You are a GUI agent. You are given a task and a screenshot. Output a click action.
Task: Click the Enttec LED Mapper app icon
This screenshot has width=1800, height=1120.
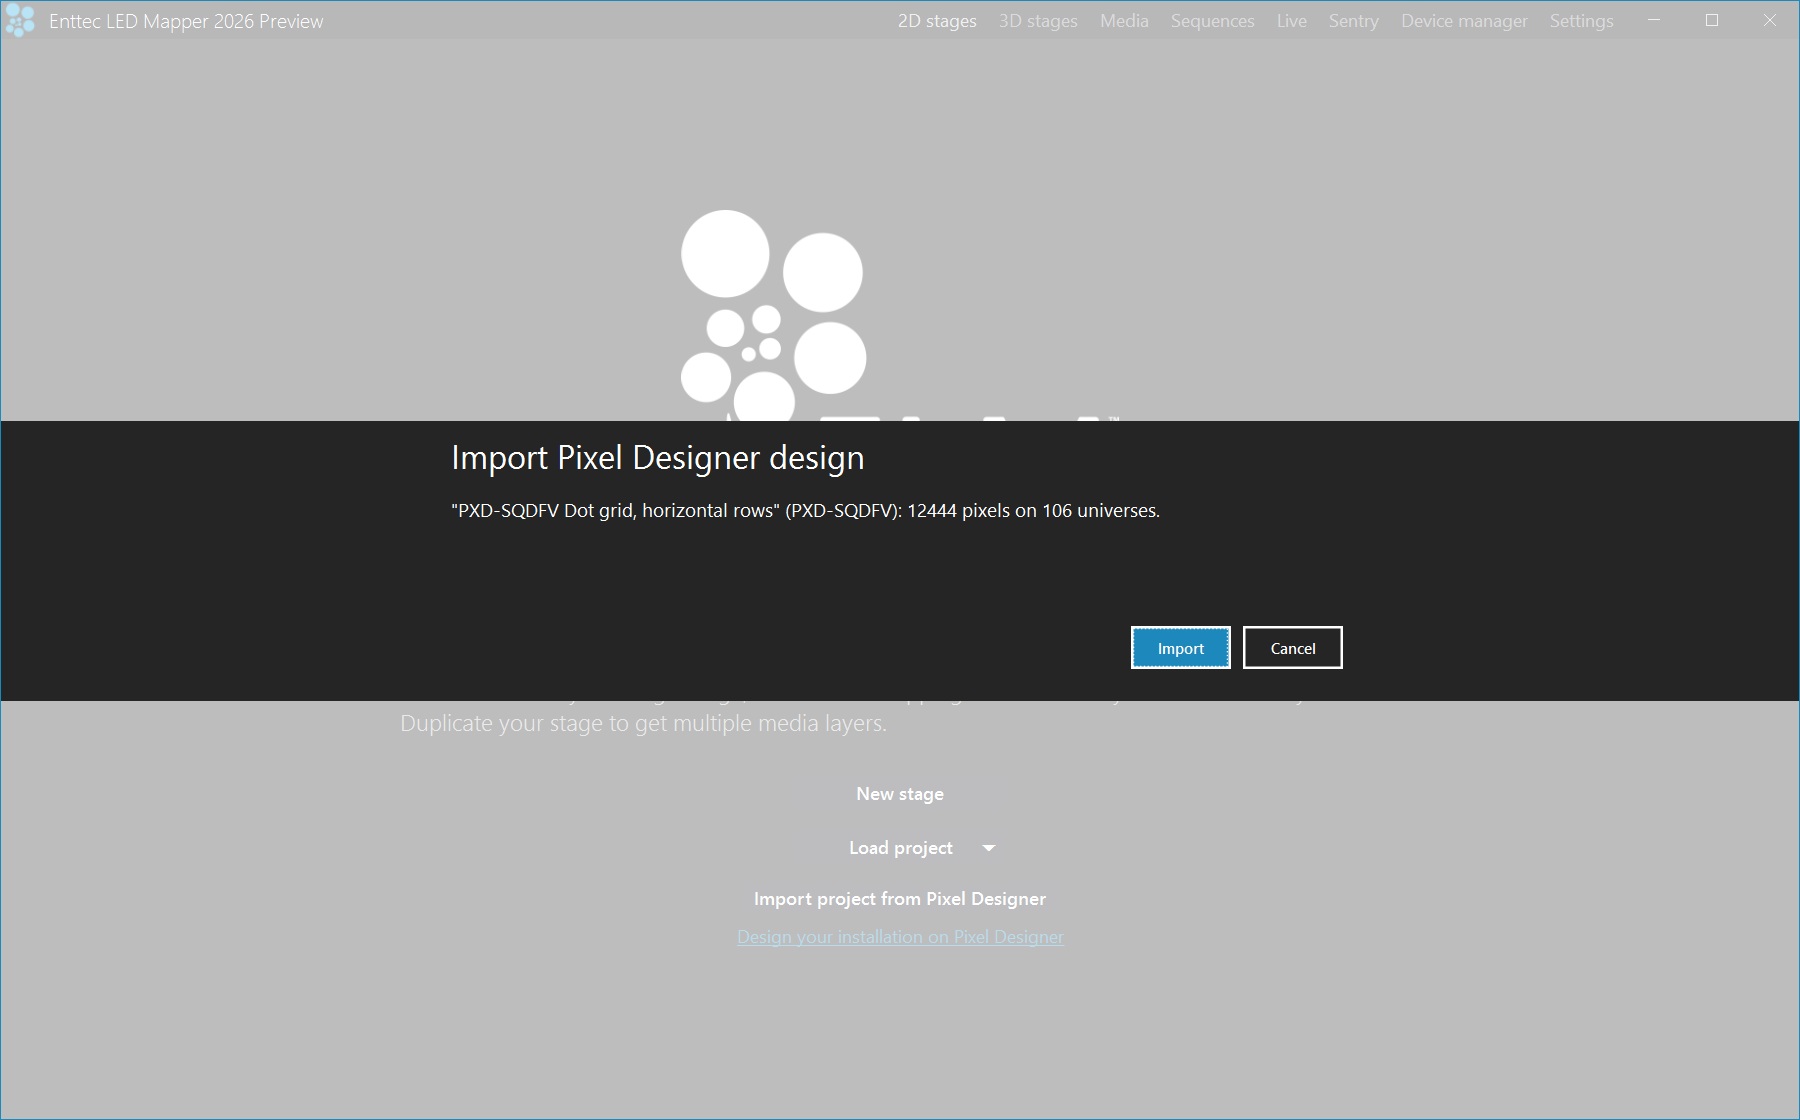pos(20,21)
